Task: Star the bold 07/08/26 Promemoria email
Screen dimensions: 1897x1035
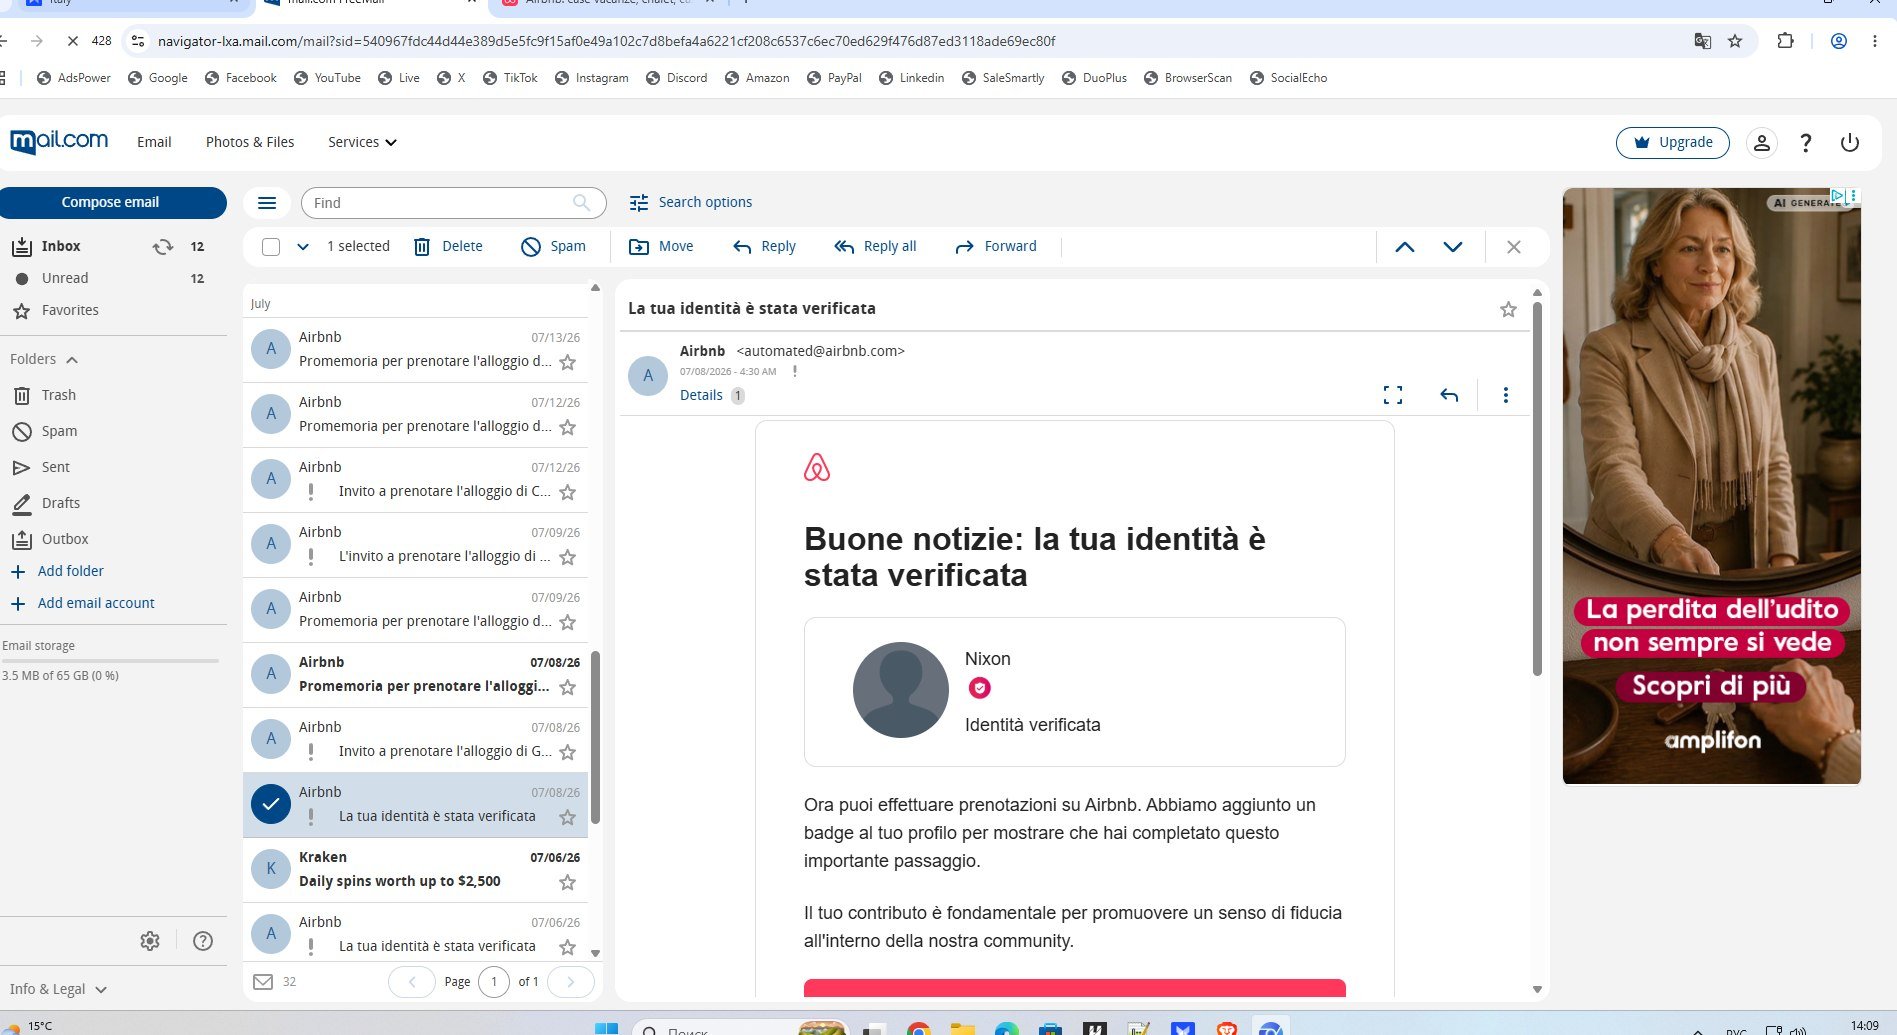Action: pyautogui.click(x=568, y=687)
